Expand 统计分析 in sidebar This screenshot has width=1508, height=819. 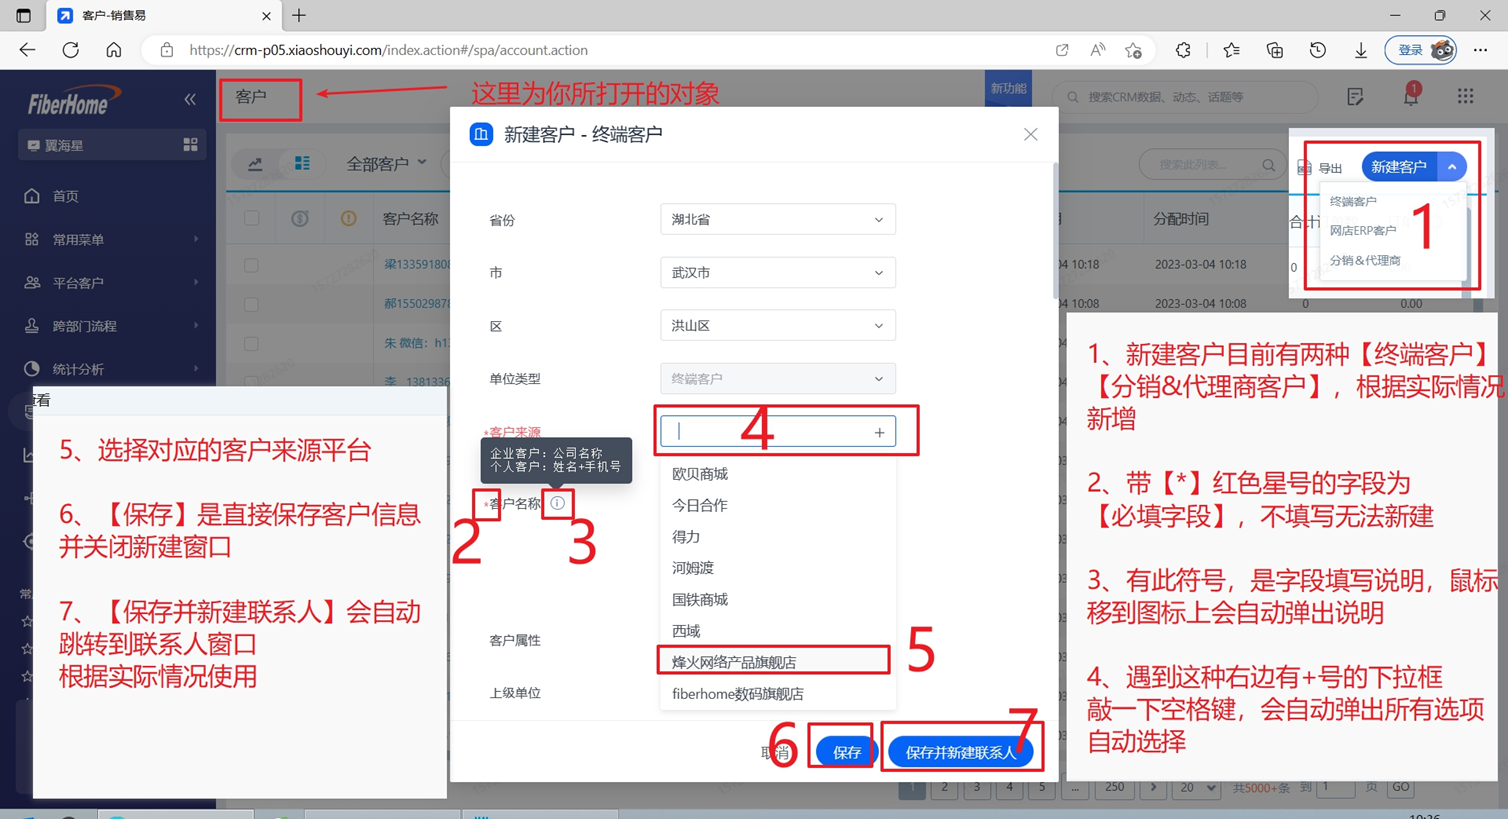tap(110, 369)
